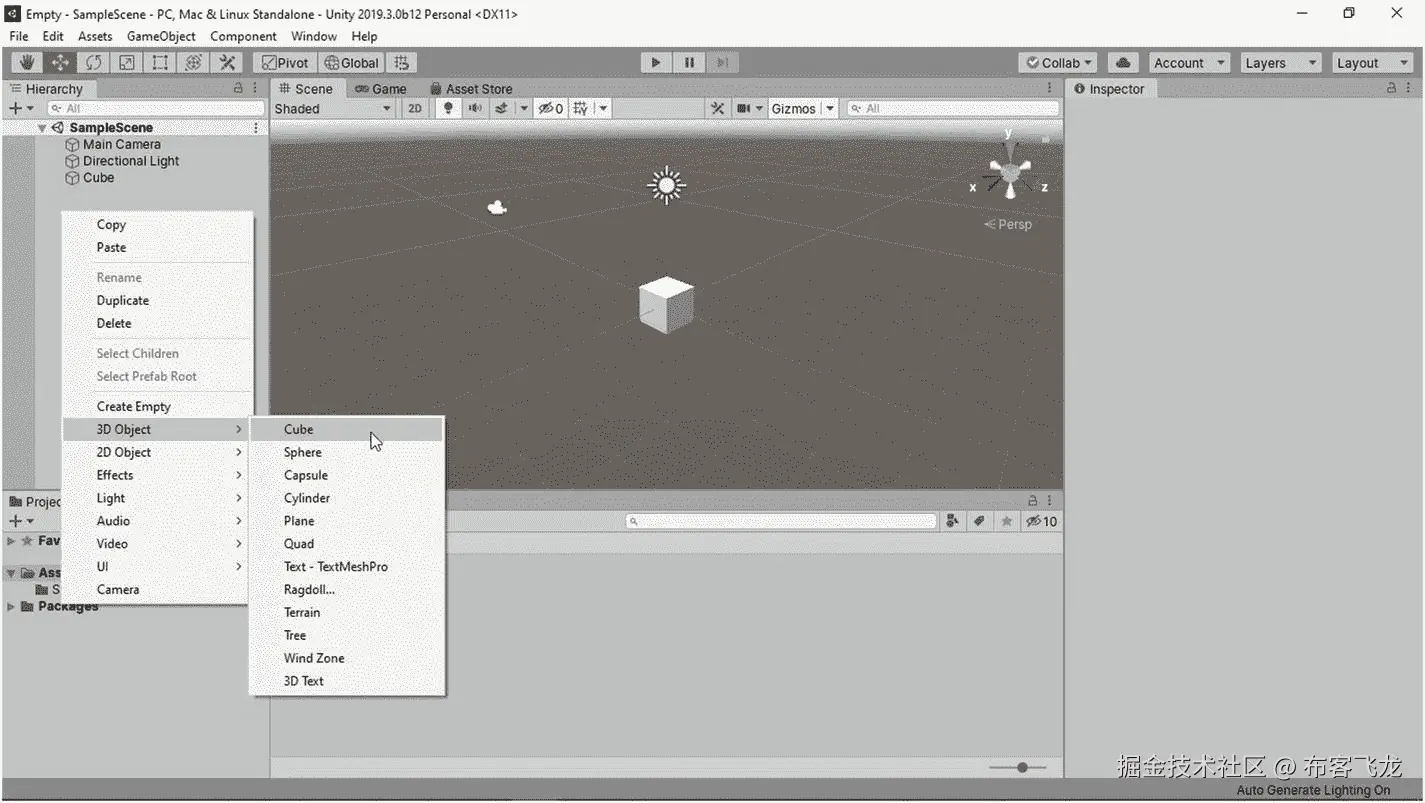Screen dimensions: 1425x803
Task: Open the SampleScene options menu
Action: point(256,128)
